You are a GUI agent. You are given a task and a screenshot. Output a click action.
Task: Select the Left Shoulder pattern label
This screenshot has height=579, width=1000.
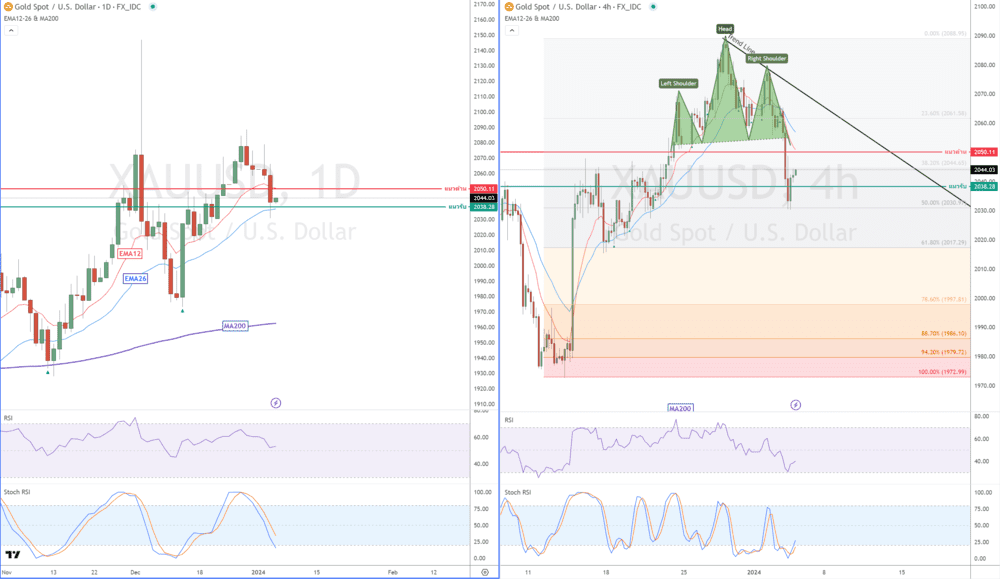[x=678, y=83]
